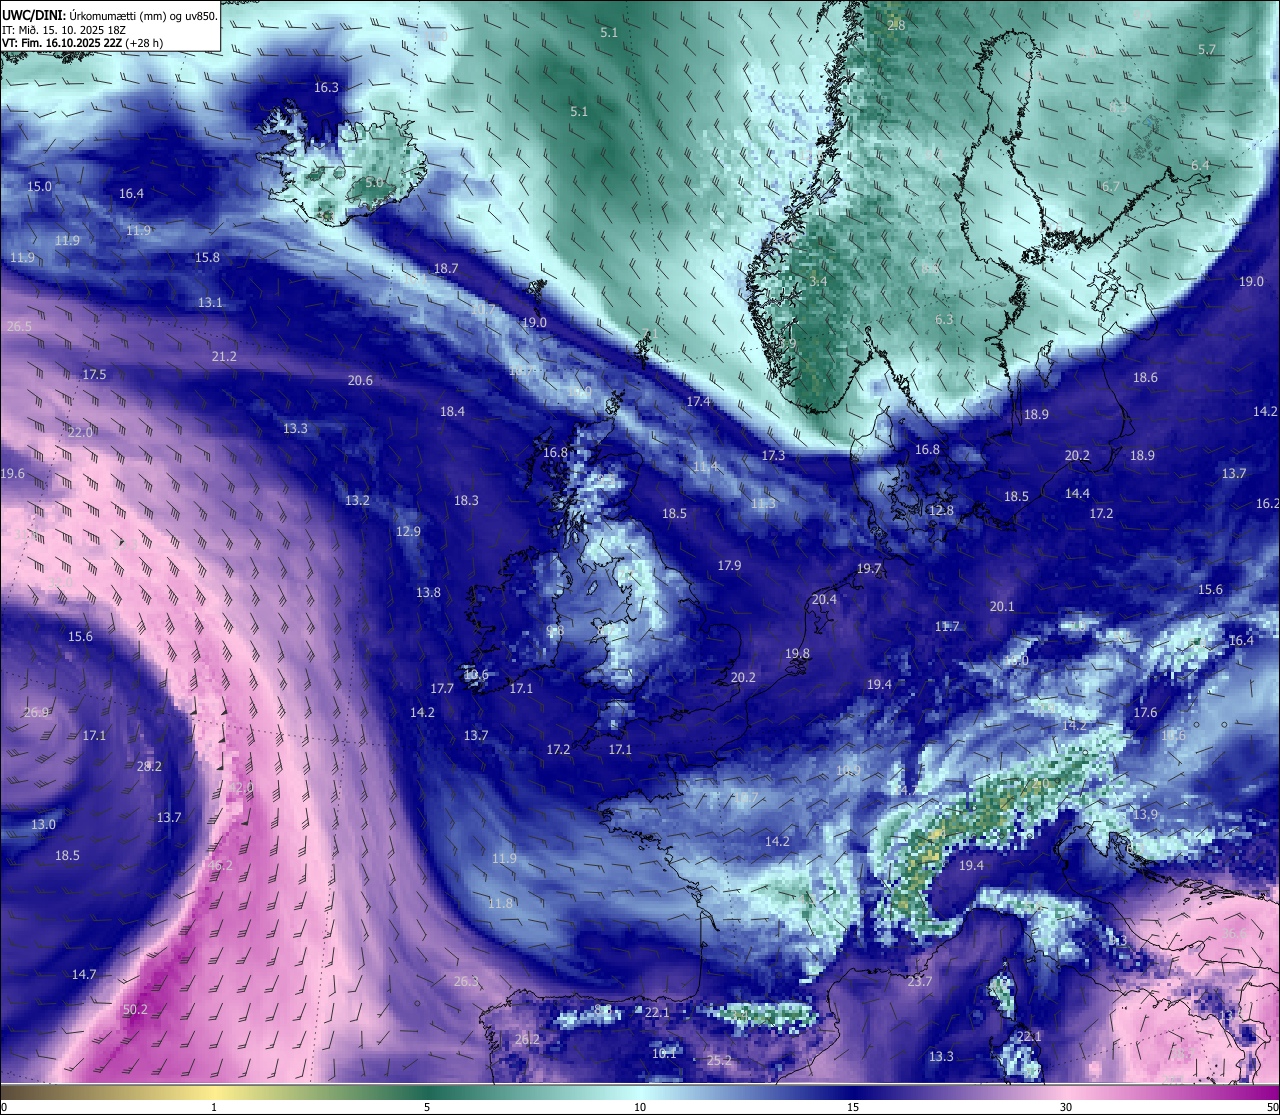Click the 12.9 value label
Screen dimensions: 1280x1115
408,532
